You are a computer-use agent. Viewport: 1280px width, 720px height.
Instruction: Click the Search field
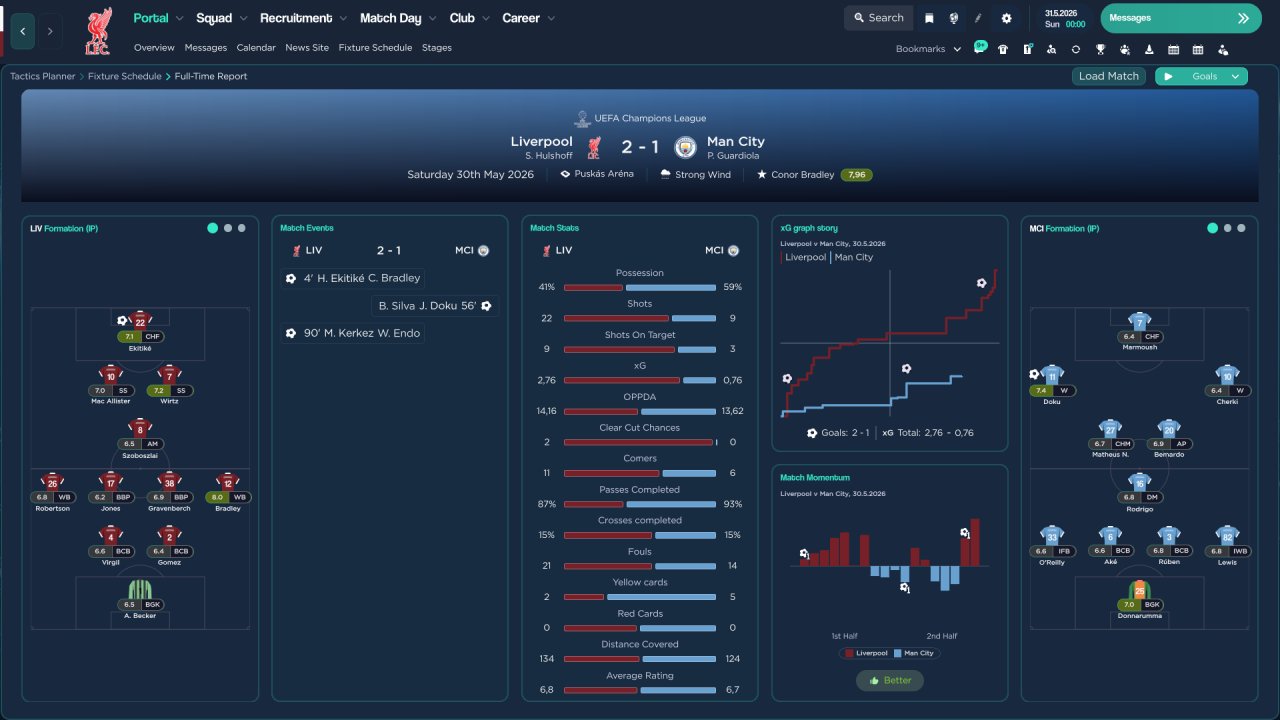pos(879,18)
